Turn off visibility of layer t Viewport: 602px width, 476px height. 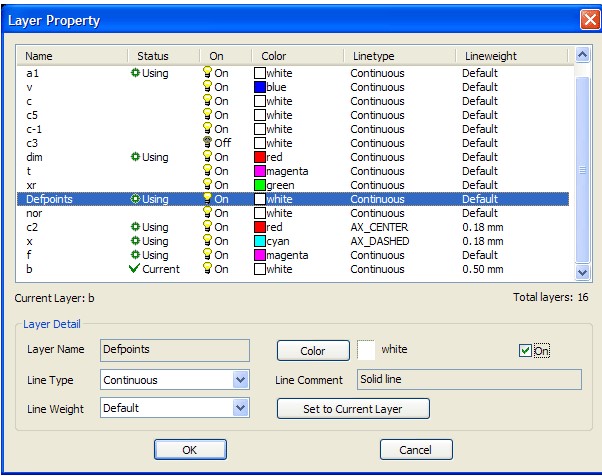[x=208, y=171]
